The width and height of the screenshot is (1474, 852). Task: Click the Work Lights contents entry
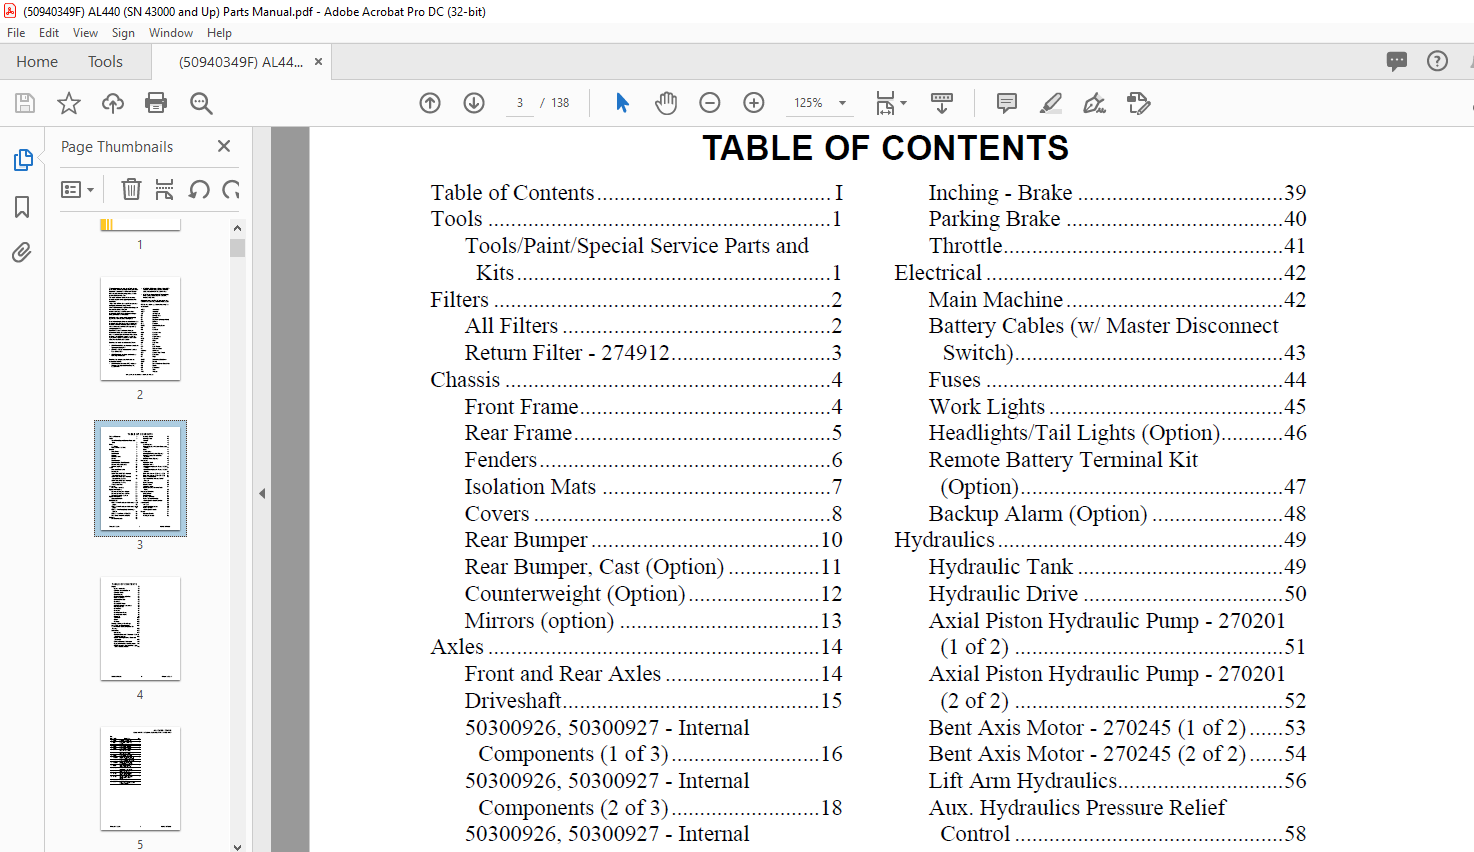(1117, 407)
